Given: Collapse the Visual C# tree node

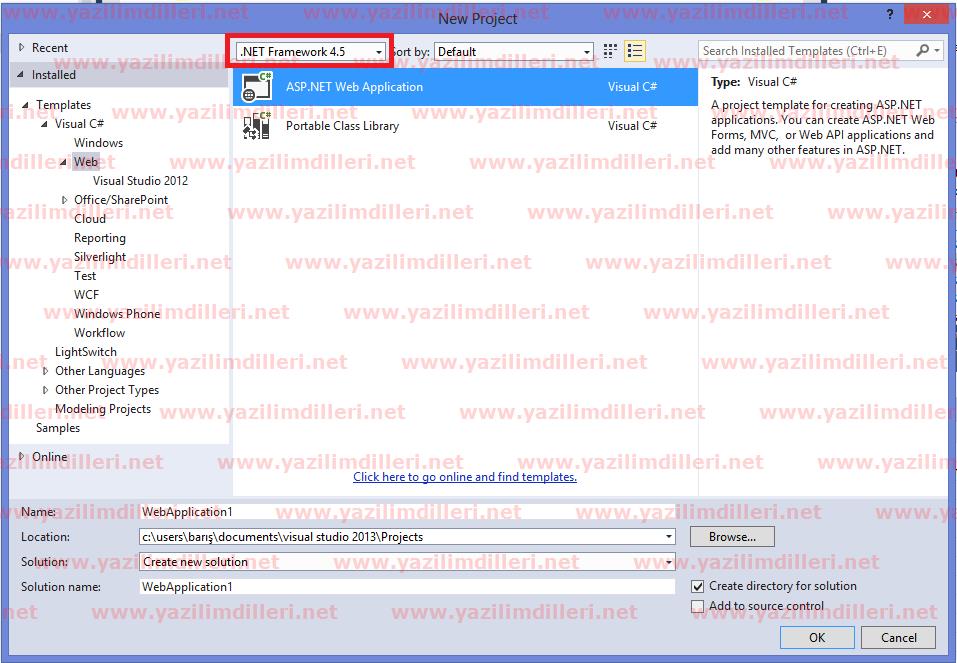Looking at the screenshot, I should click(x=45, y=124).
